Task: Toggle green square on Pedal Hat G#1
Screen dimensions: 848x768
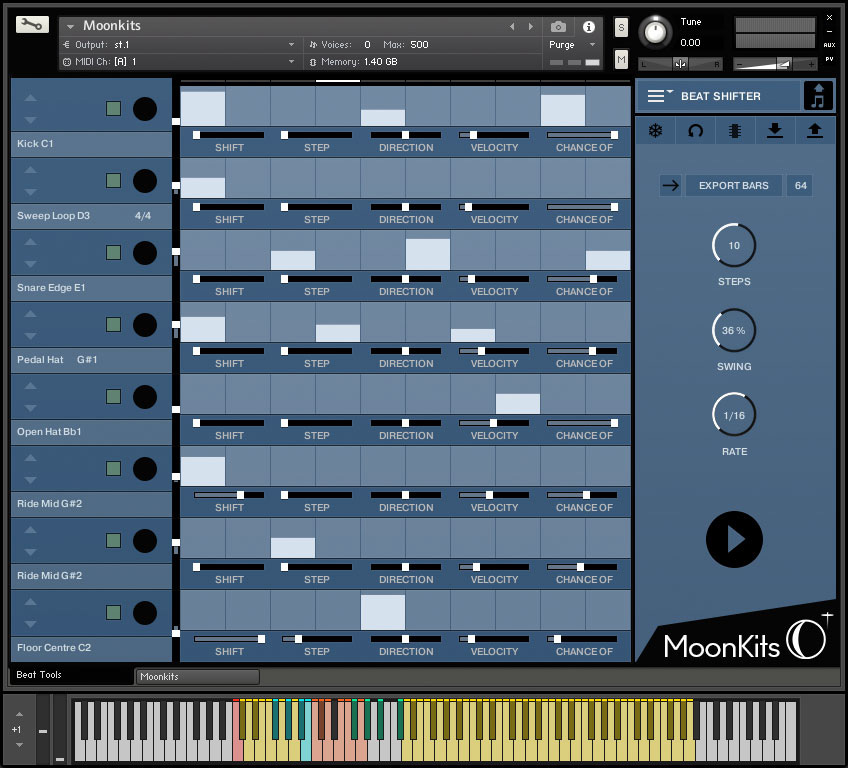Action: point(113,324)
